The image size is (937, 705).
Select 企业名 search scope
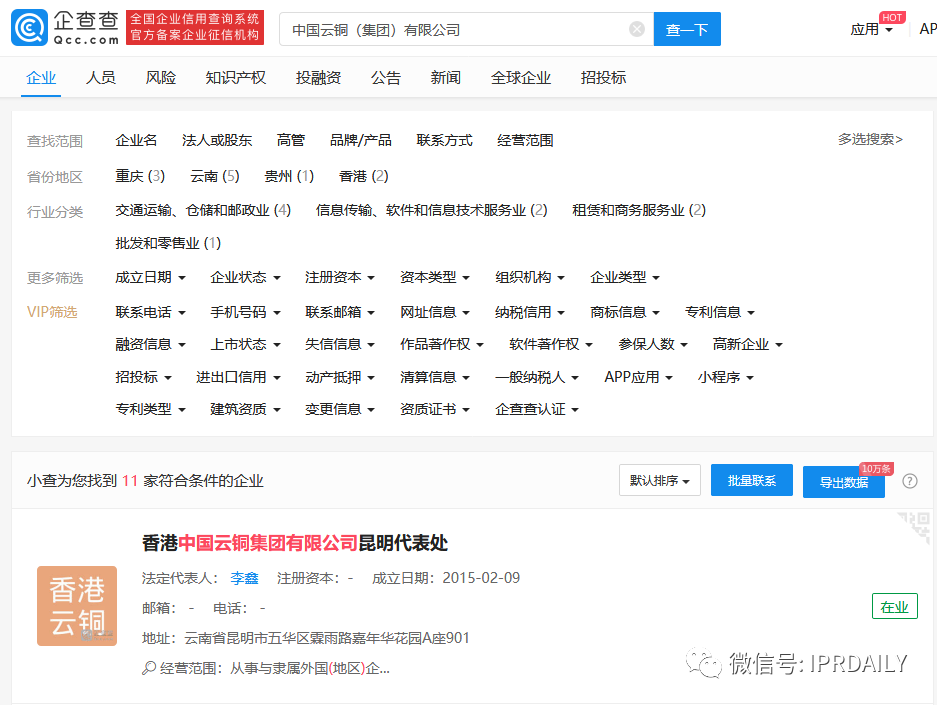coord(136,140)
